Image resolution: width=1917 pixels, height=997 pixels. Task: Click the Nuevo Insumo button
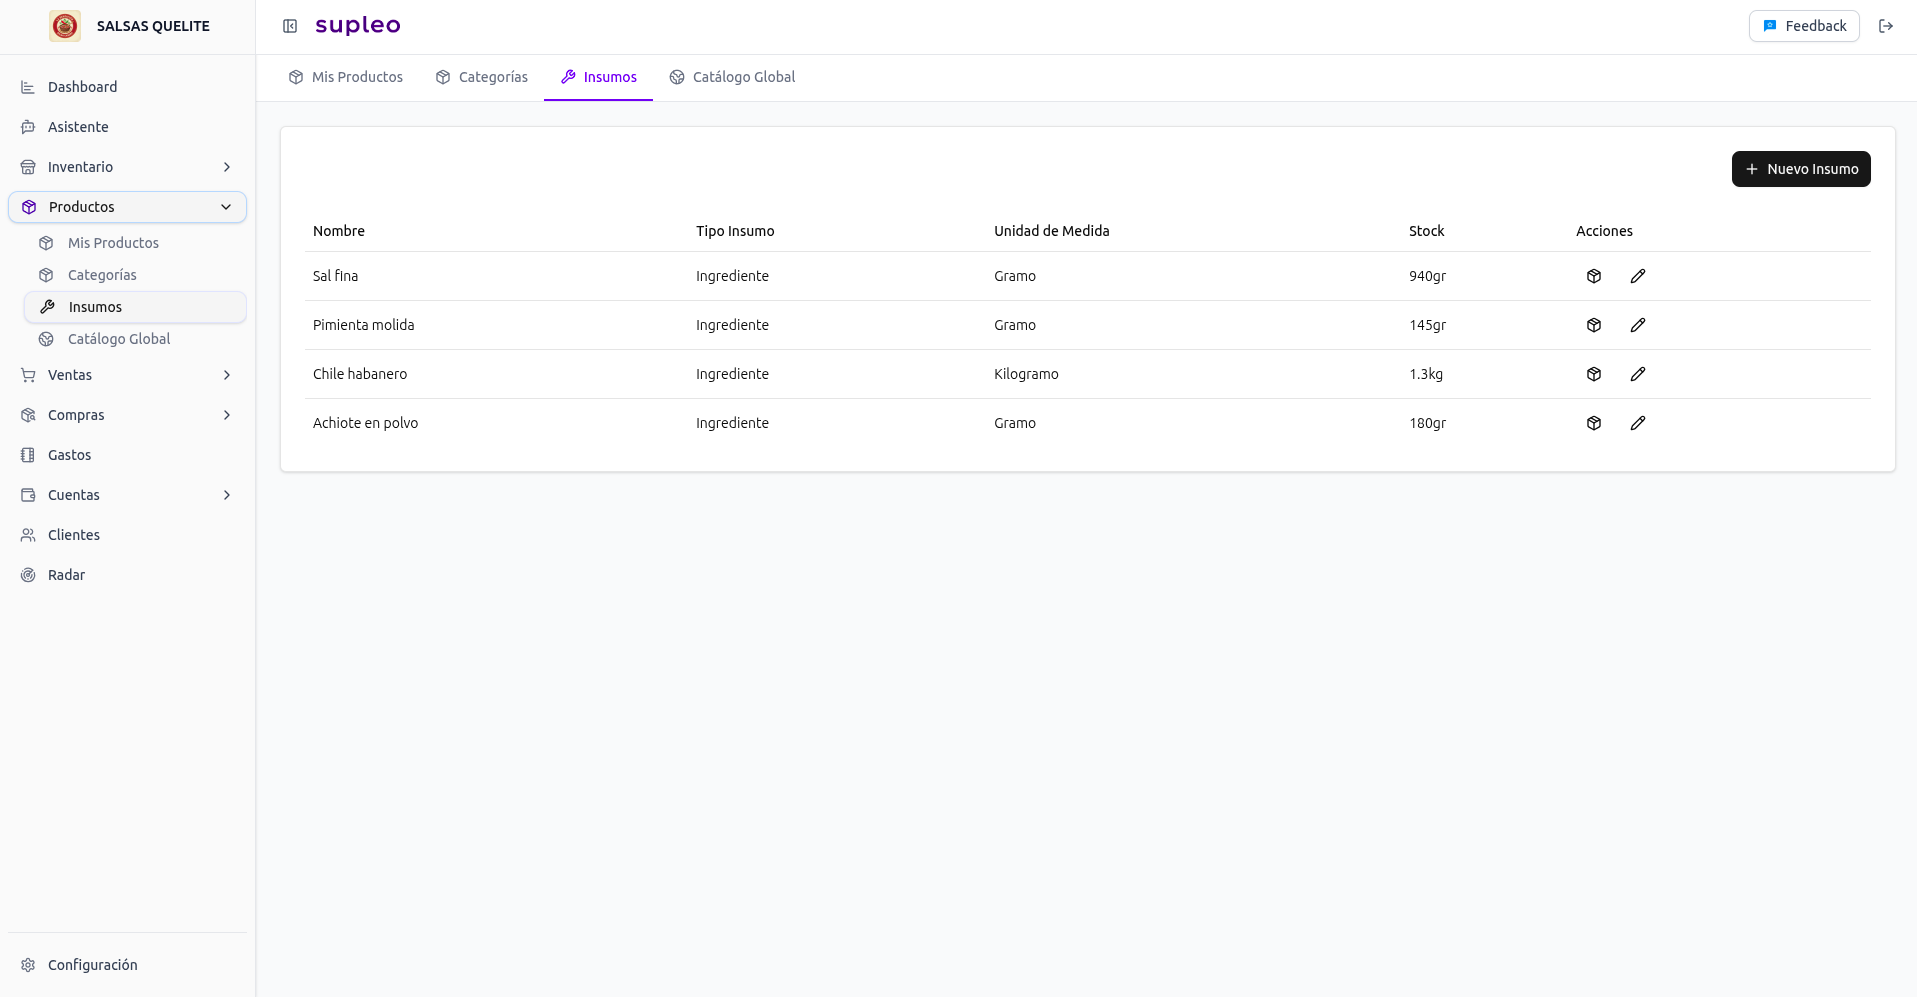point(1800,169)
